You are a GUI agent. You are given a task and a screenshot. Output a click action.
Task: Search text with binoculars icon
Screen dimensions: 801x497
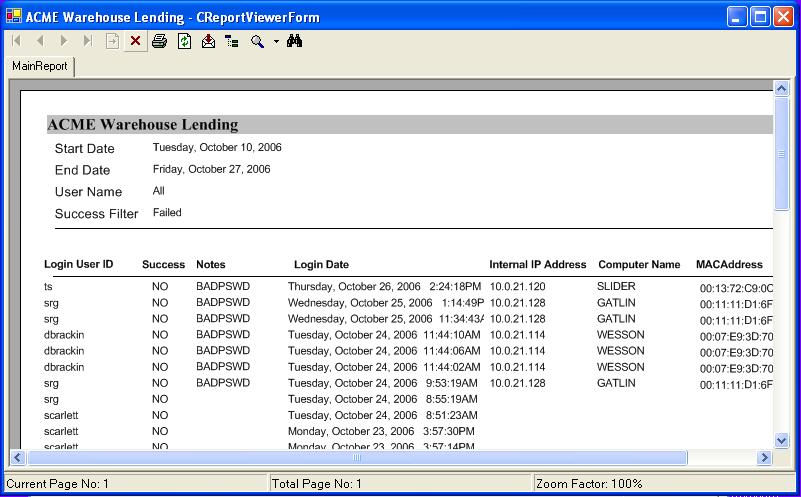click(294, 41)
